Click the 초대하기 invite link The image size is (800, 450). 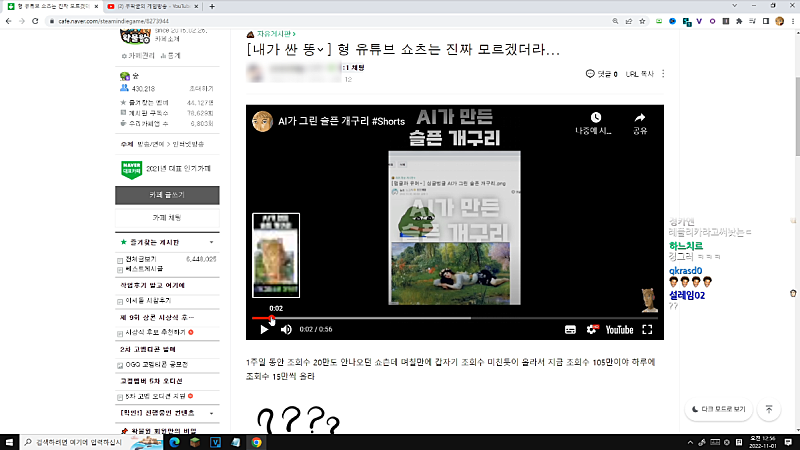[202, 89]
